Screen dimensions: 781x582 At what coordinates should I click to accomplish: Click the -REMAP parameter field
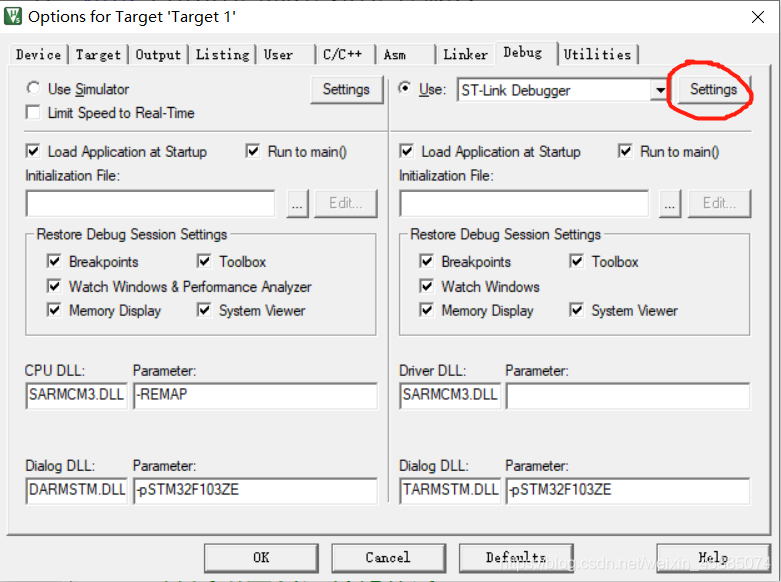[256, 396]
